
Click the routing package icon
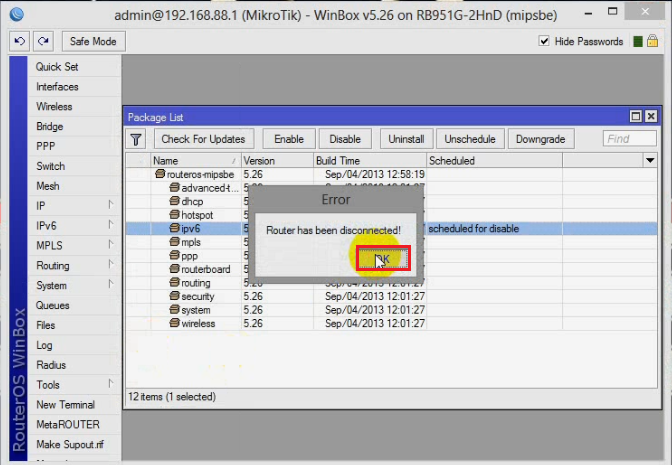(174, 283)
